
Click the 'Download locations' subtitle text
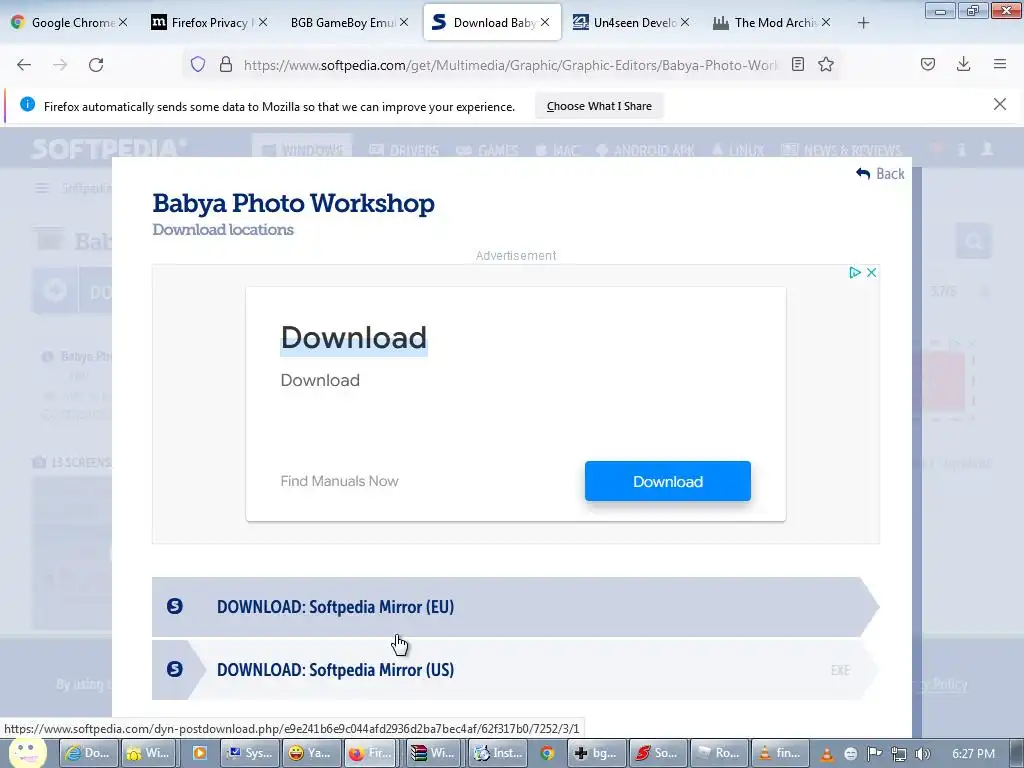point(223,230)
